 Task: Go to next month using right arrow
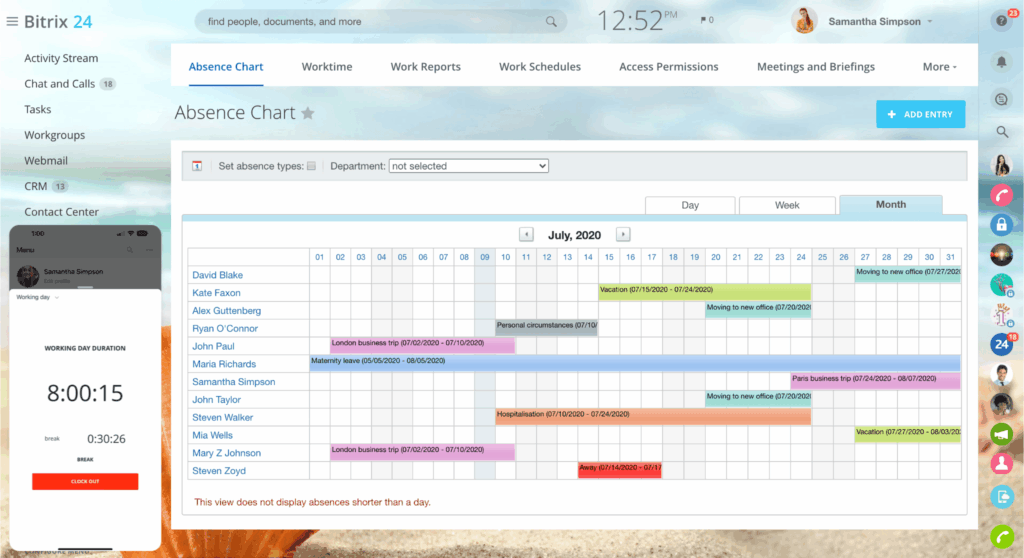(622, 235)
